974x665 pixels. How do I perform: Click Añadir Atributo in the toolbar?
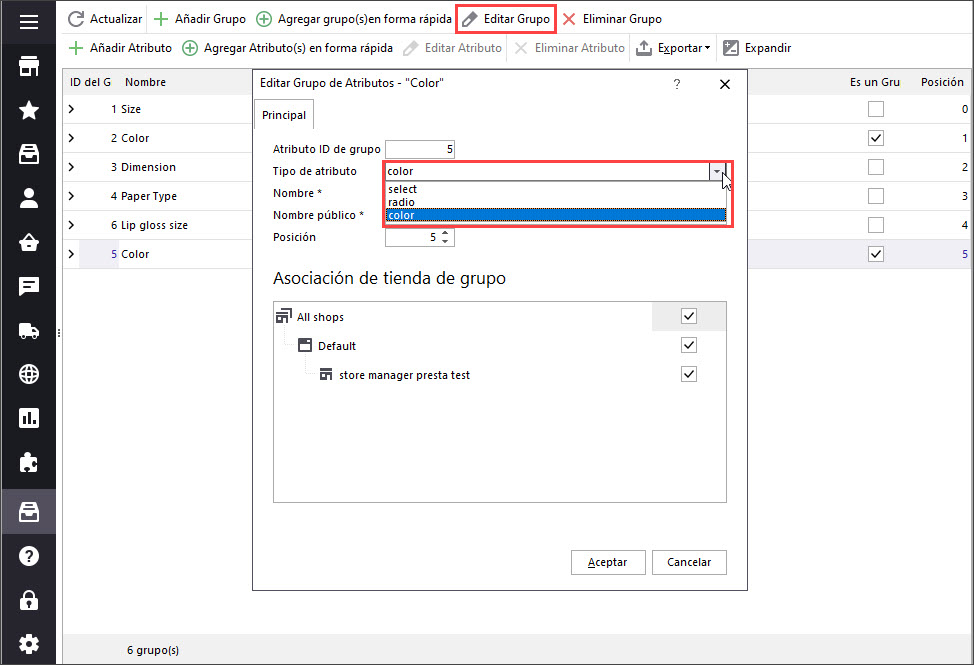point(120,48)
